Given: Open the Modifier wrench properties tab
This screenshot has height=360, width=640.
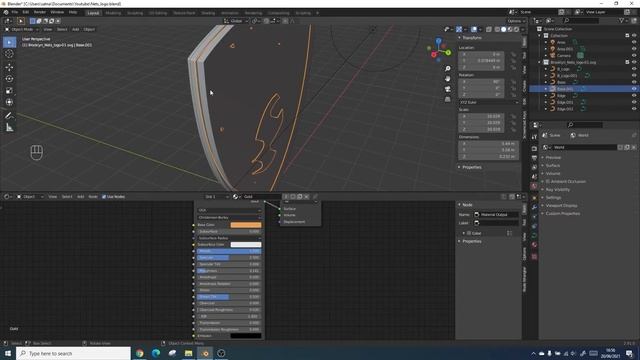Looking at the screenshot, I should pyautogui.click(x=534, y=207).
